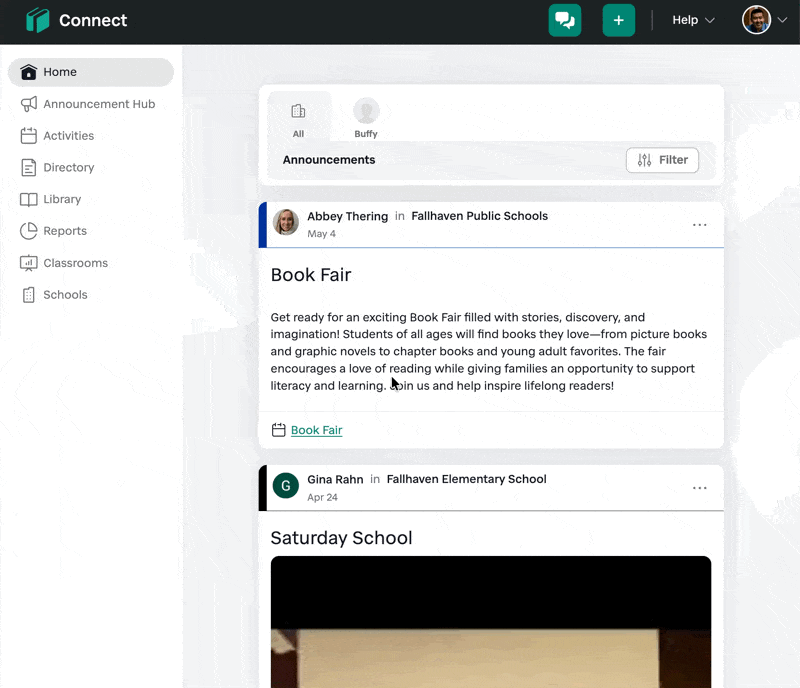Screen dimensions: 800x688
Task: Open Directory in the sidebar
Action: (91, 167)
